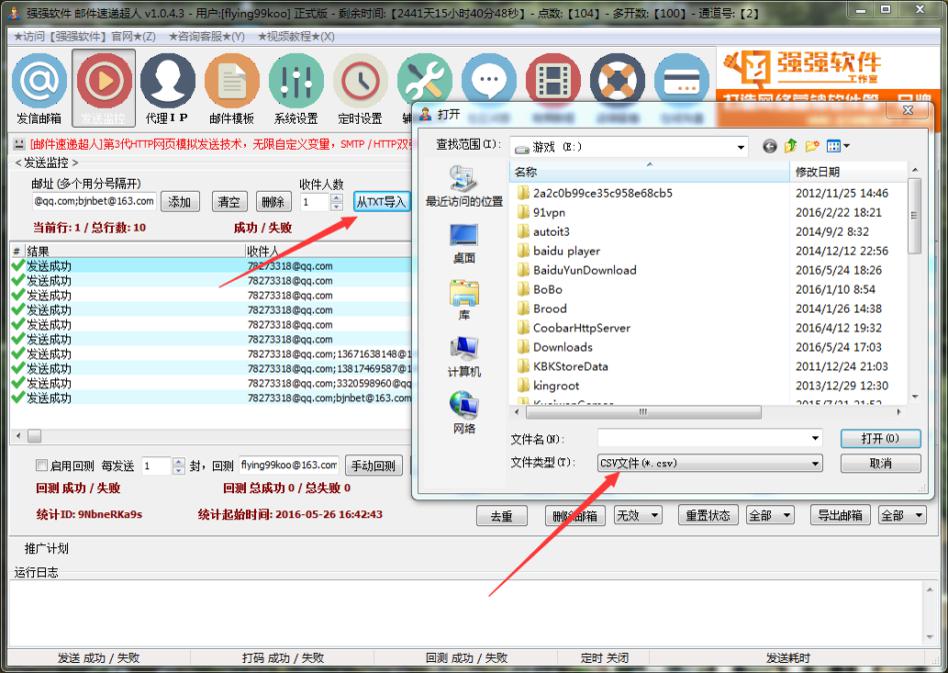Focus the 回测 flying99koo@163.com field

[289, 465]
